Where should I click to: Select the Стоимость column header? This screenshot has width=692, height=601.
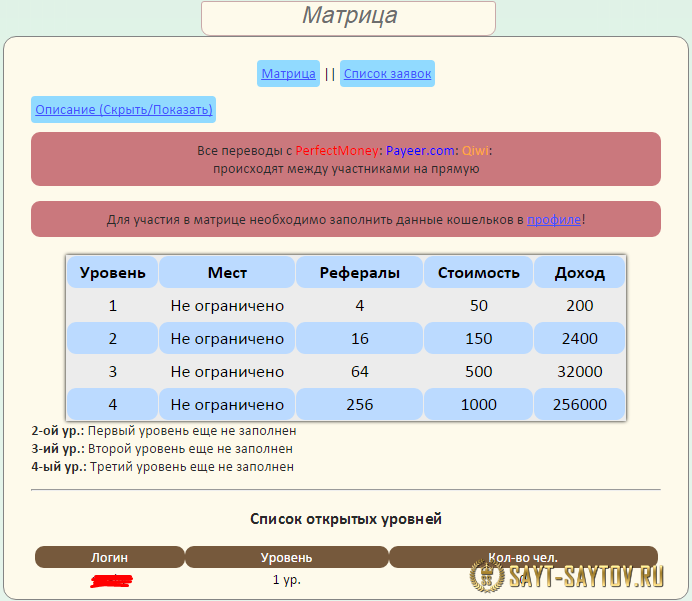[x=478, y=272]
